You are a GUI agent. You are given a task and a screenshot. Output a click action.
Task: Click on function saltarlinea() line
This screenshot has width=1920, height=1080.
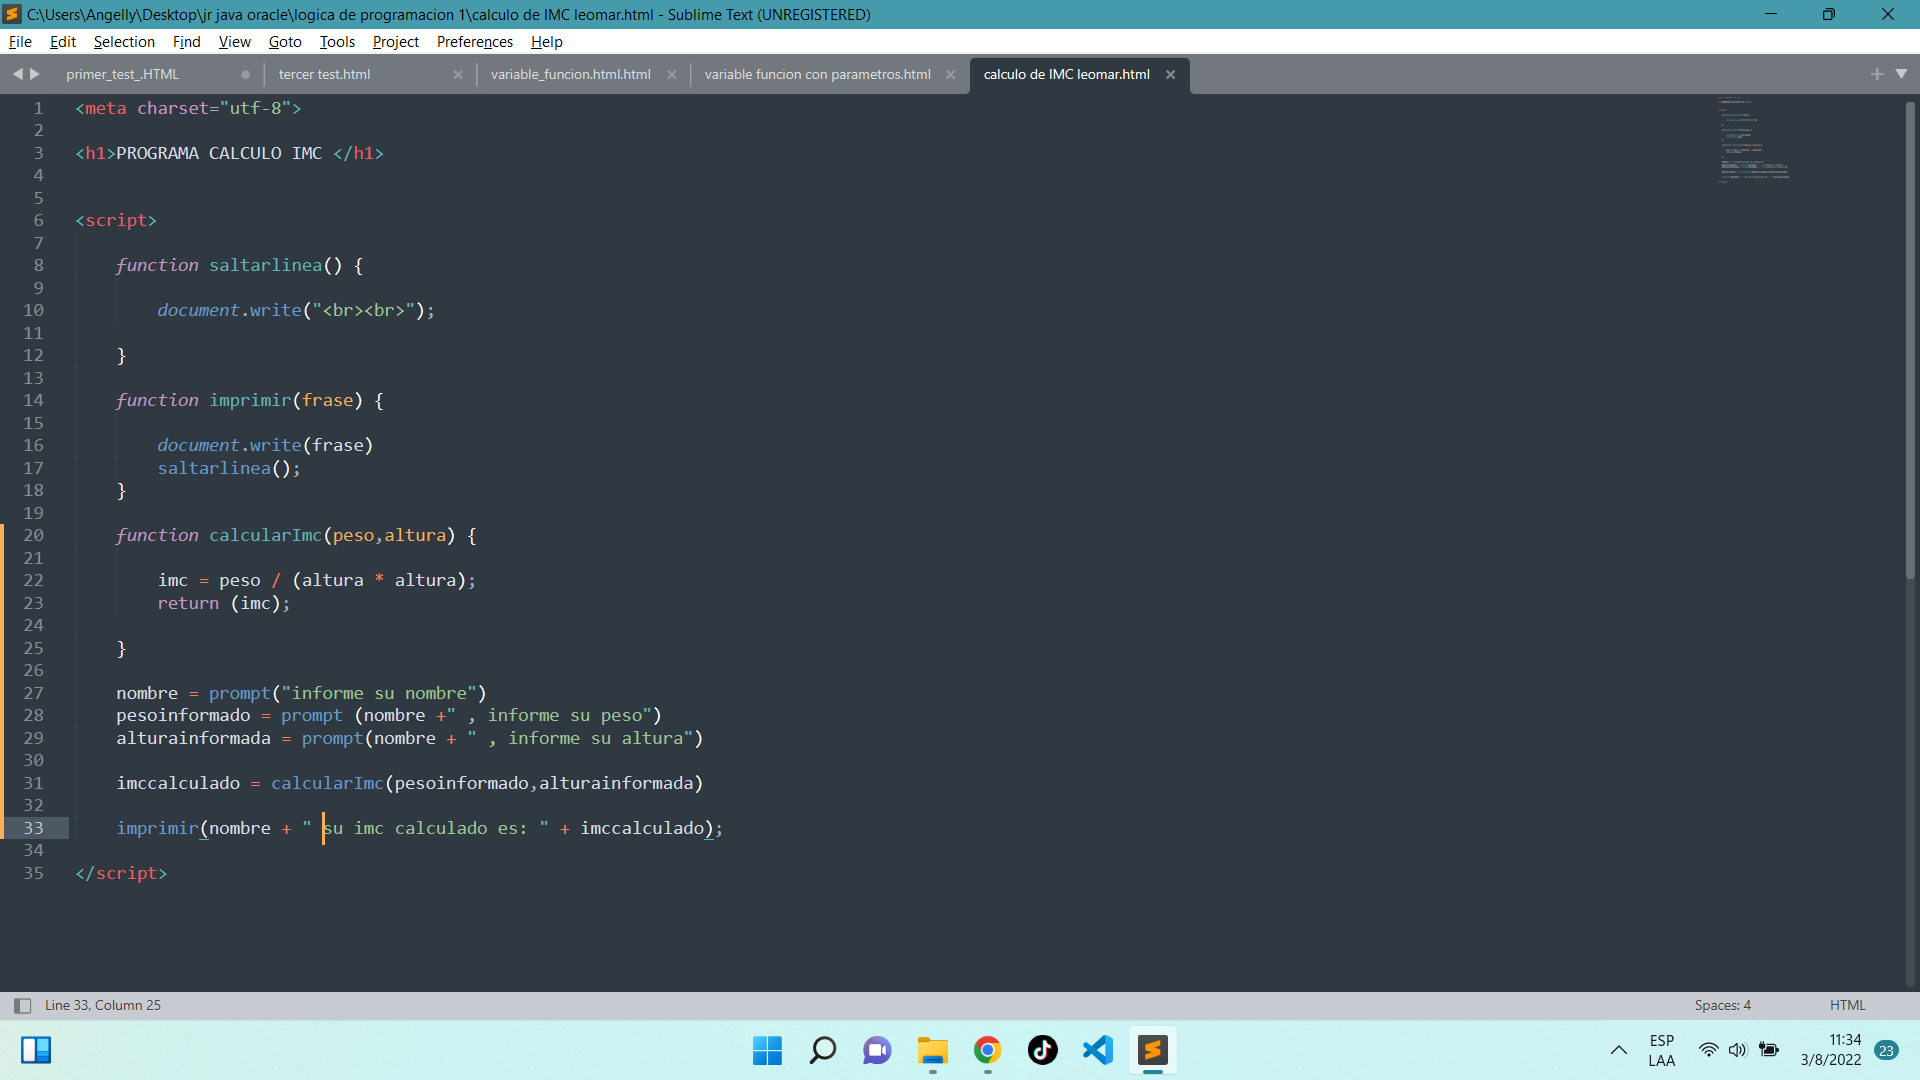(239, 265)
